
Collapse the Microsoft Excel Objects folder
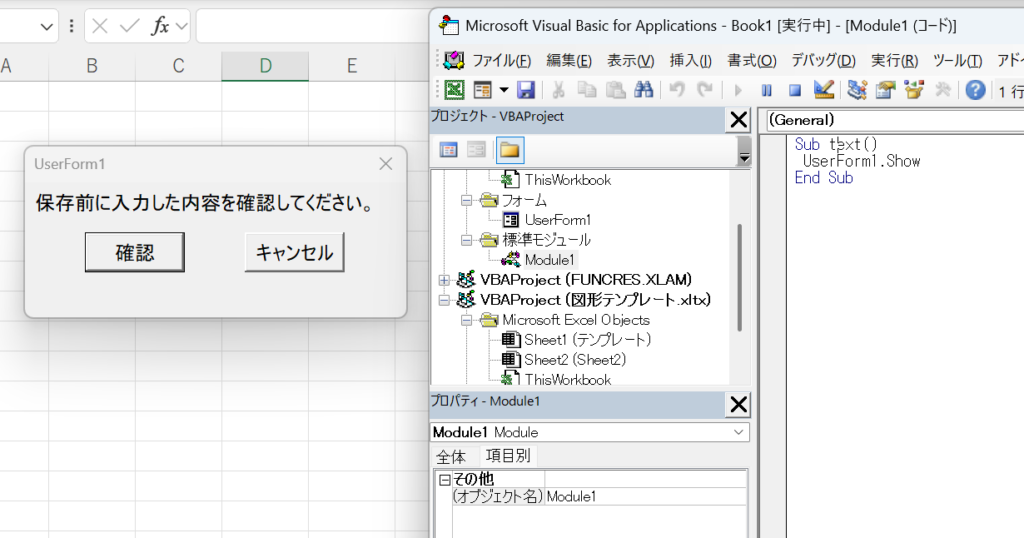tap(466, 321)
